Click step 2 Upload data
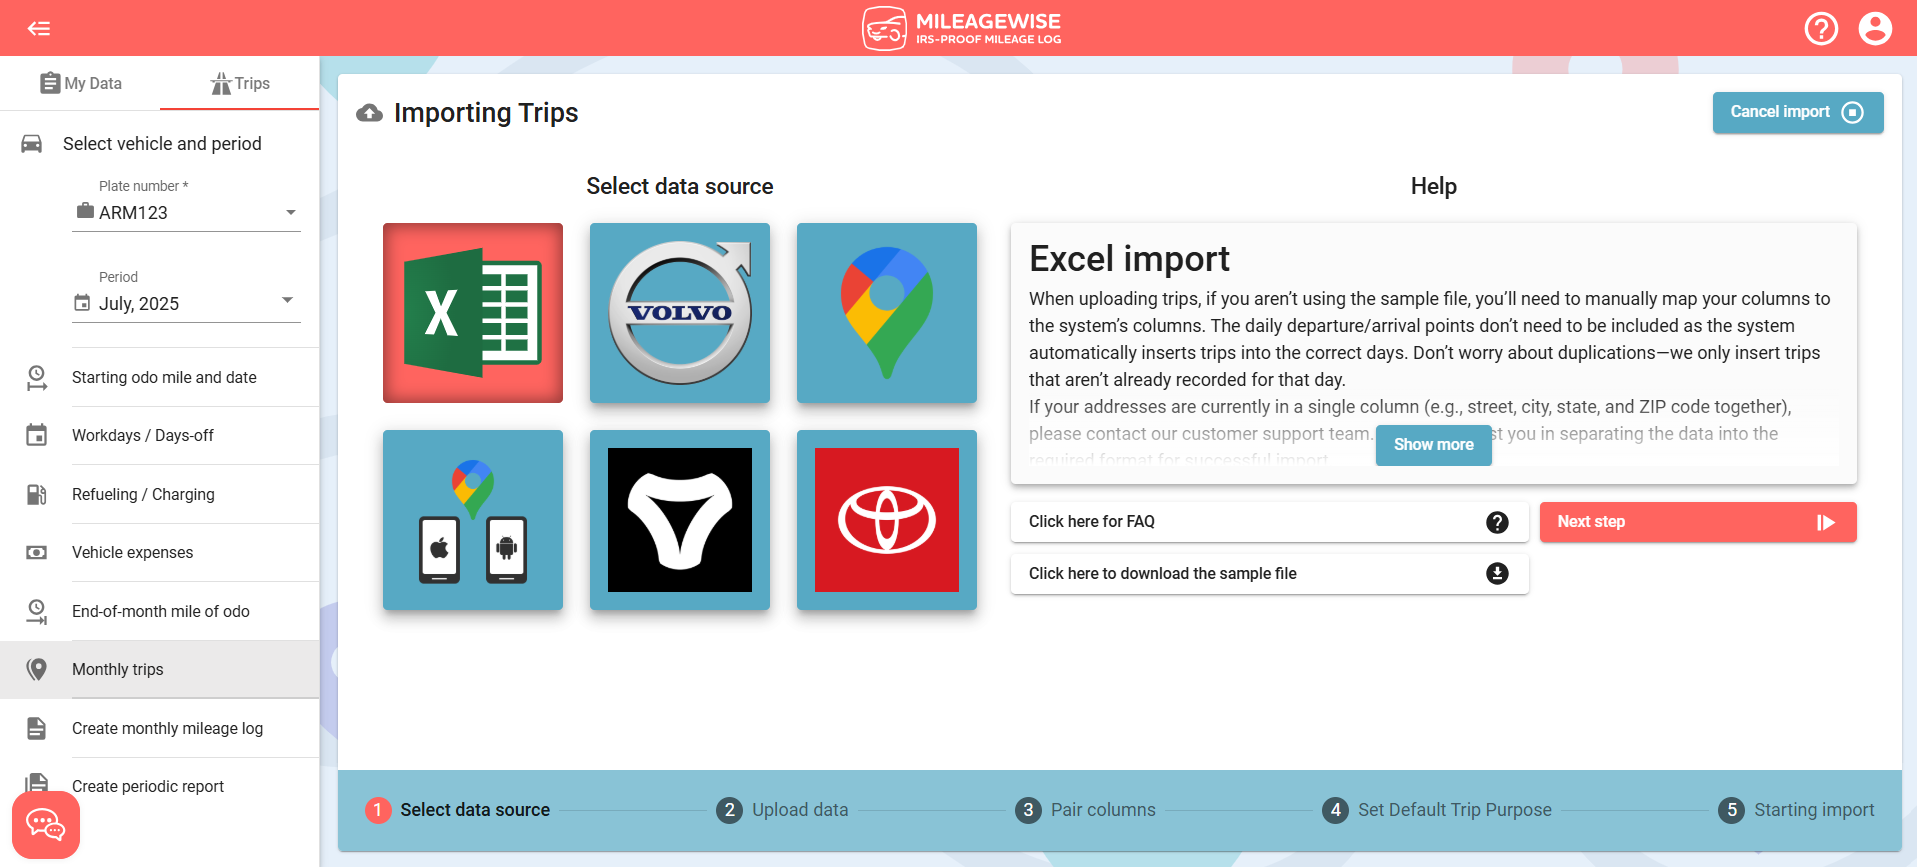The width and height of the screenshot is (1917, 867). [x=782, y=810]
